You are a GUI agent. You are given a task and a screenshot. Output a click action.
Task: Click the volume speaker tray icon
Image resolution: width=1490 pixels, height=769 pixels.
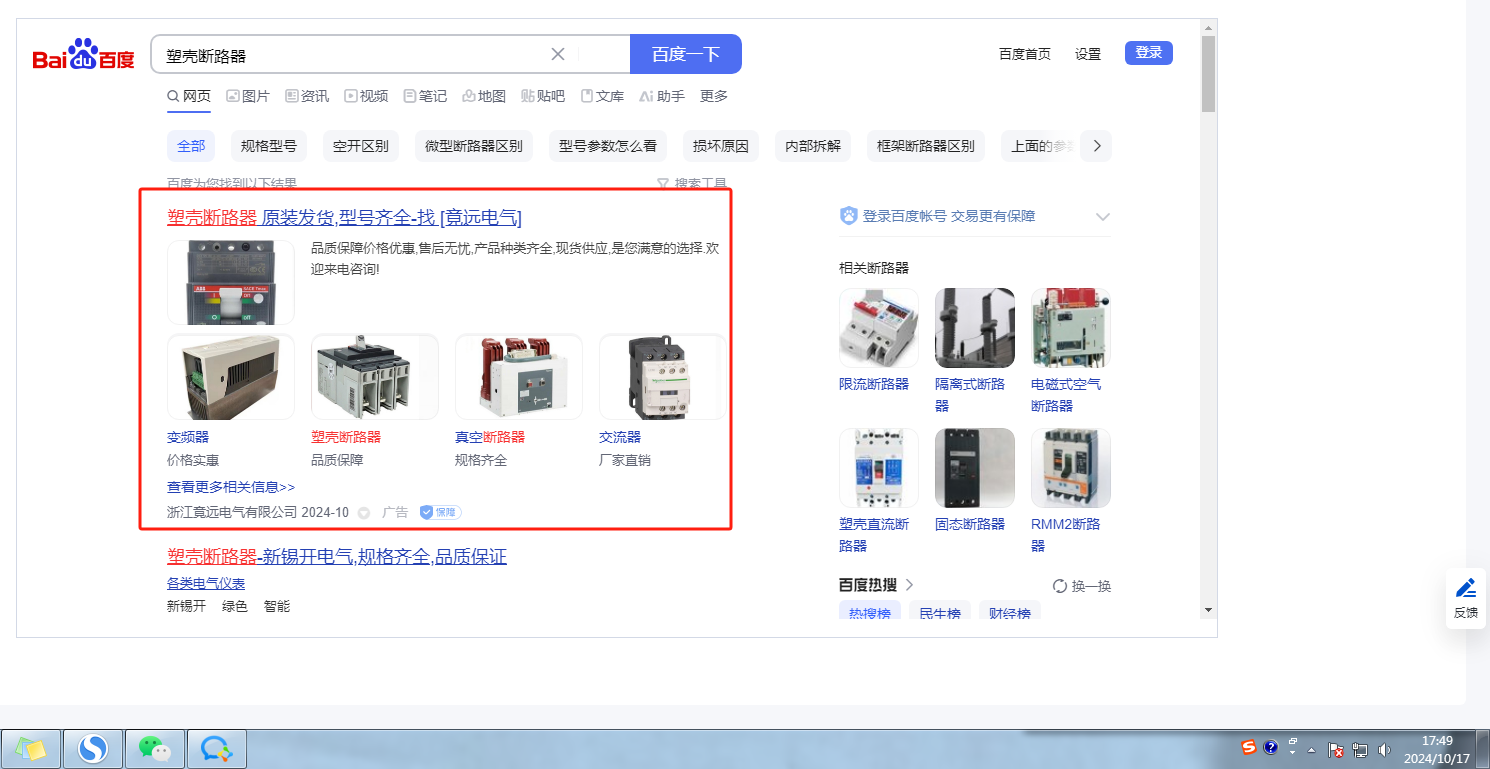[x=1385, y=749]
